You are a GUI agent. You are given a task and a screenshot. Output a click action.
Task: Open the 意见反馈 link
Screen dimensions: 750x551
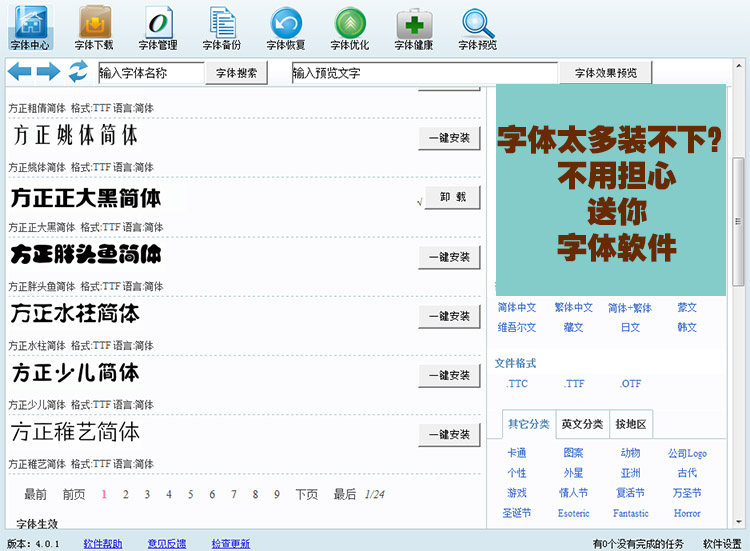(x=166, y=544)
